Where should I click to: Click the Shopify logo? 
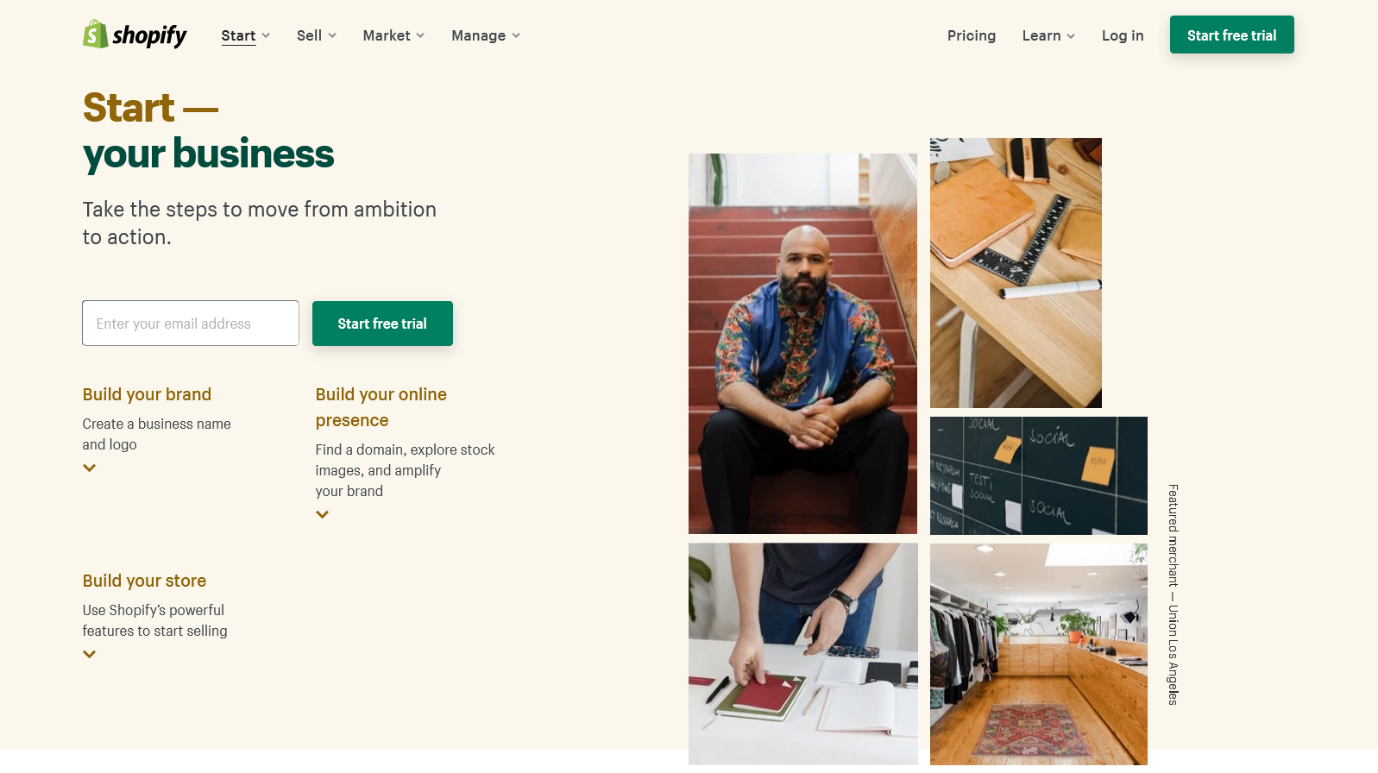click(x=135, y=35)
